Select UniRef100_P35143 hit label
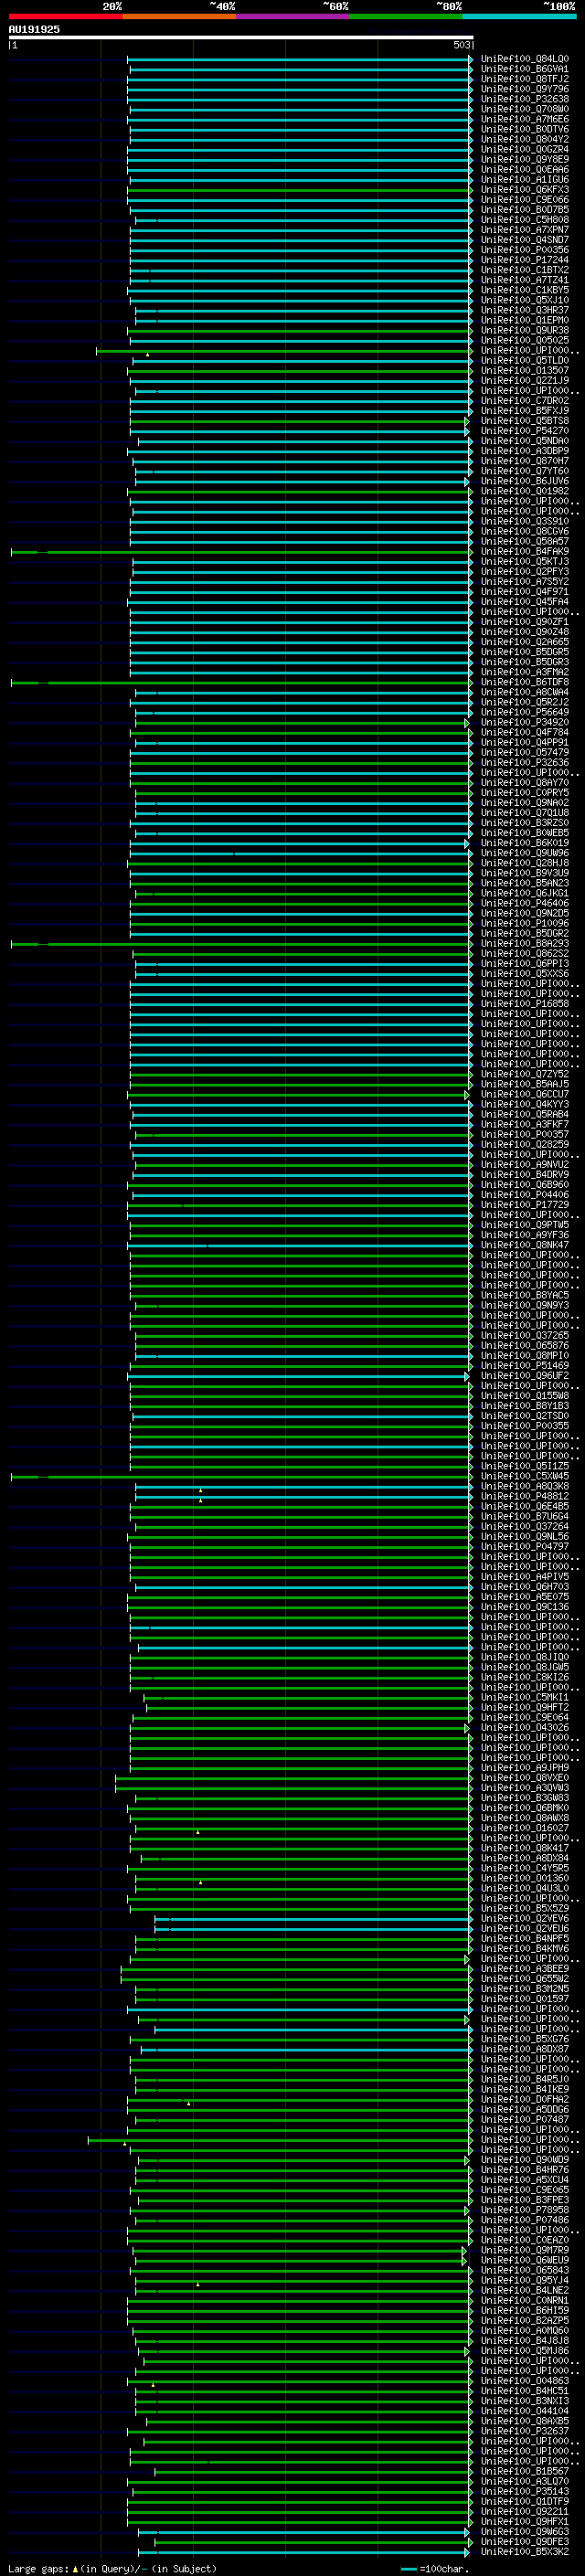The image size is (585, 2576). pos(524,2491)
